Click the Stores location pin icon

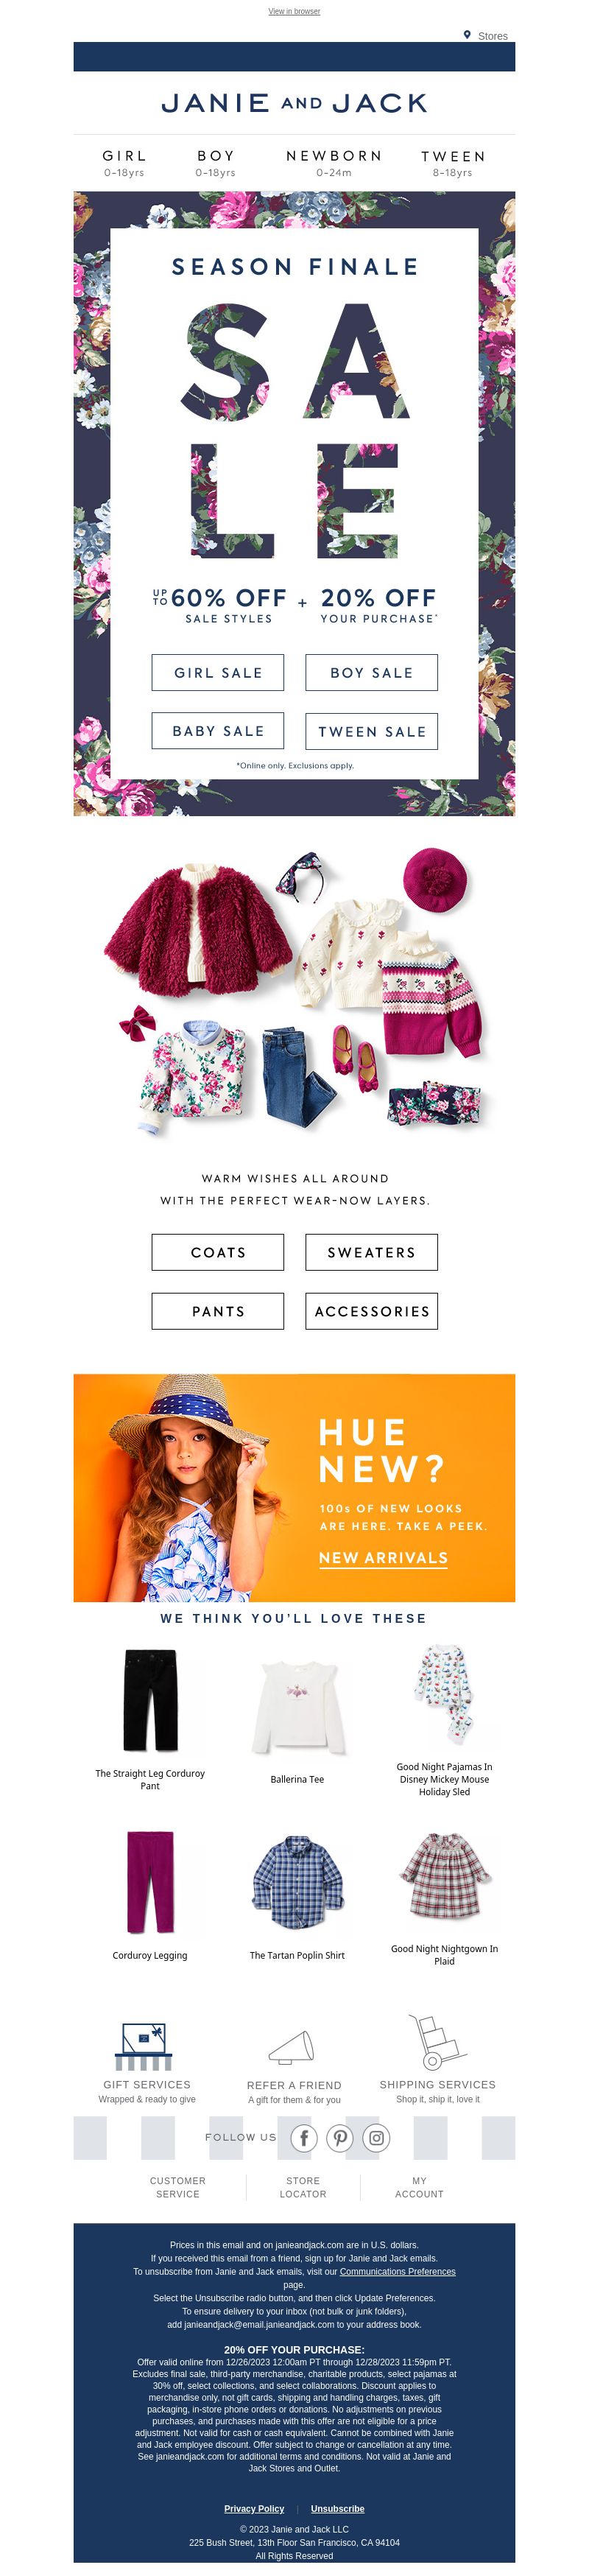(467, 35)
